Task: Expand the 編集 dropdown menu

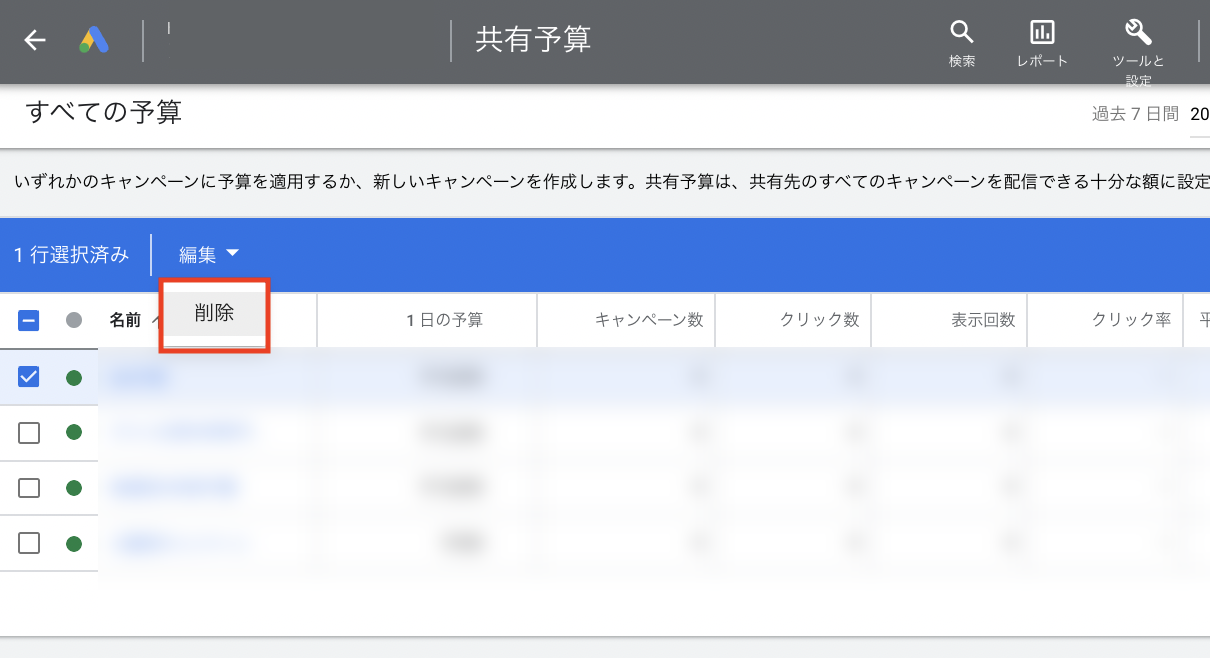Action: pyautogui.click(x=209, y=255)
